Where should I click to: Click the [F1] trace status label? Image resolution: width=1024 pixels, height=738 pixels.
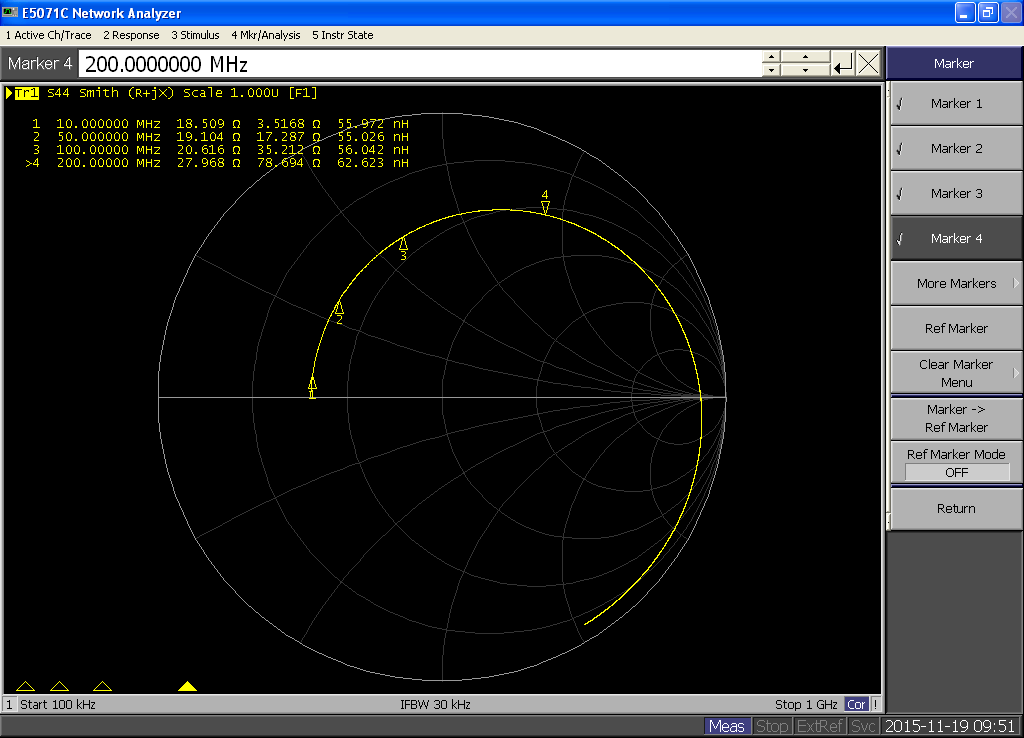pos(303,93)
